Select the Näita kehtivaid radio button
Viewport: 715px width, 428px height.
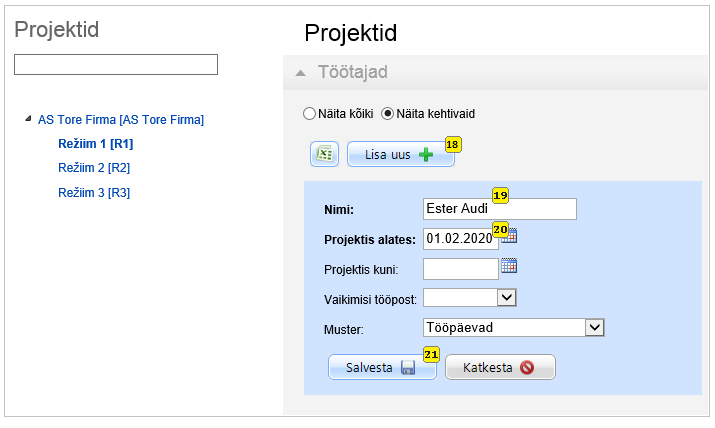click(388, 114)
